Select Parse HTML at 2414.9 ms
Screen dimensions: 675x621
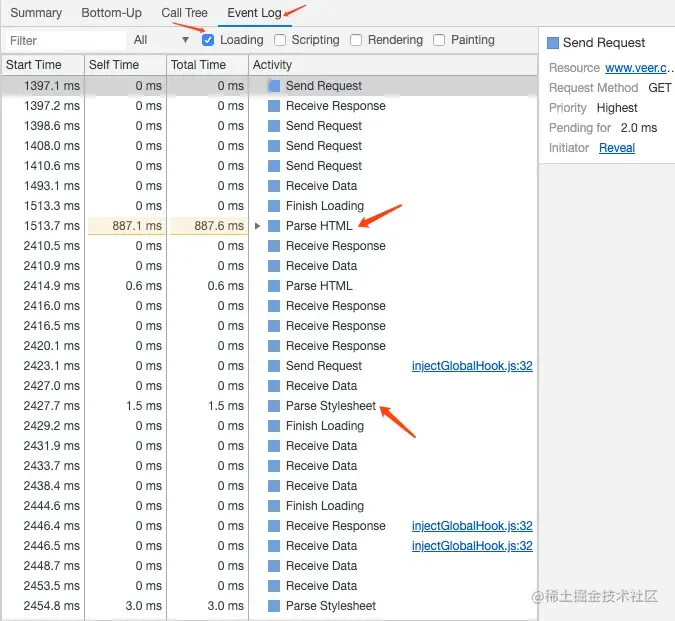(269, 286)
